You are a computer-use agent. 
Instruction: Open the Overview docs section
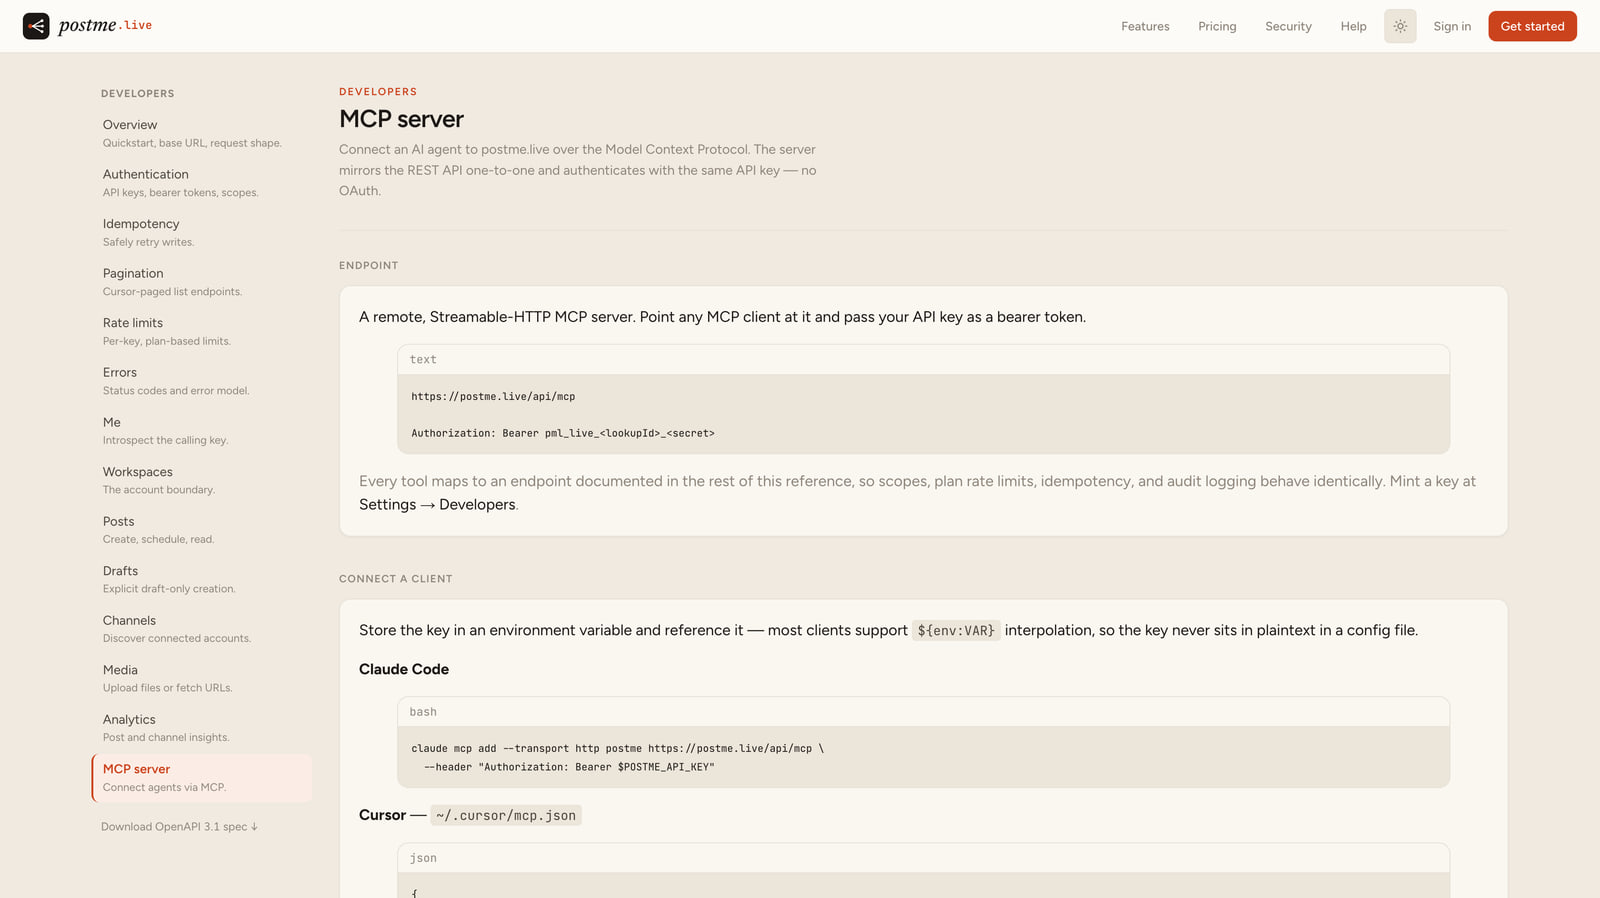coord(201,133)
